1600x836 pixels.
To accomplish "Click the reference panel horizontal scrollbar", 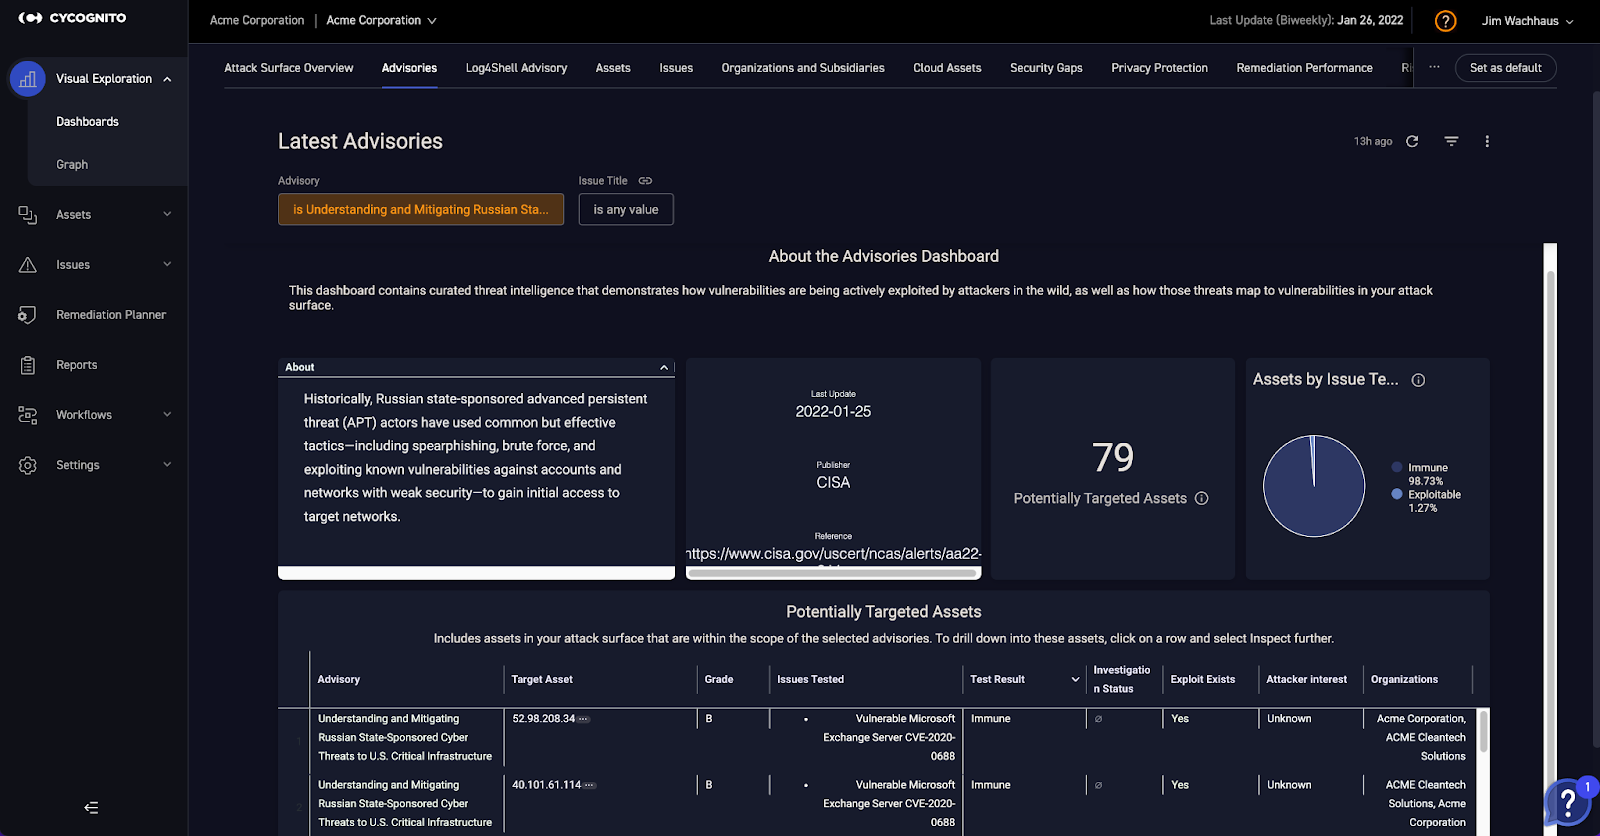I will [x=832, y=574].
